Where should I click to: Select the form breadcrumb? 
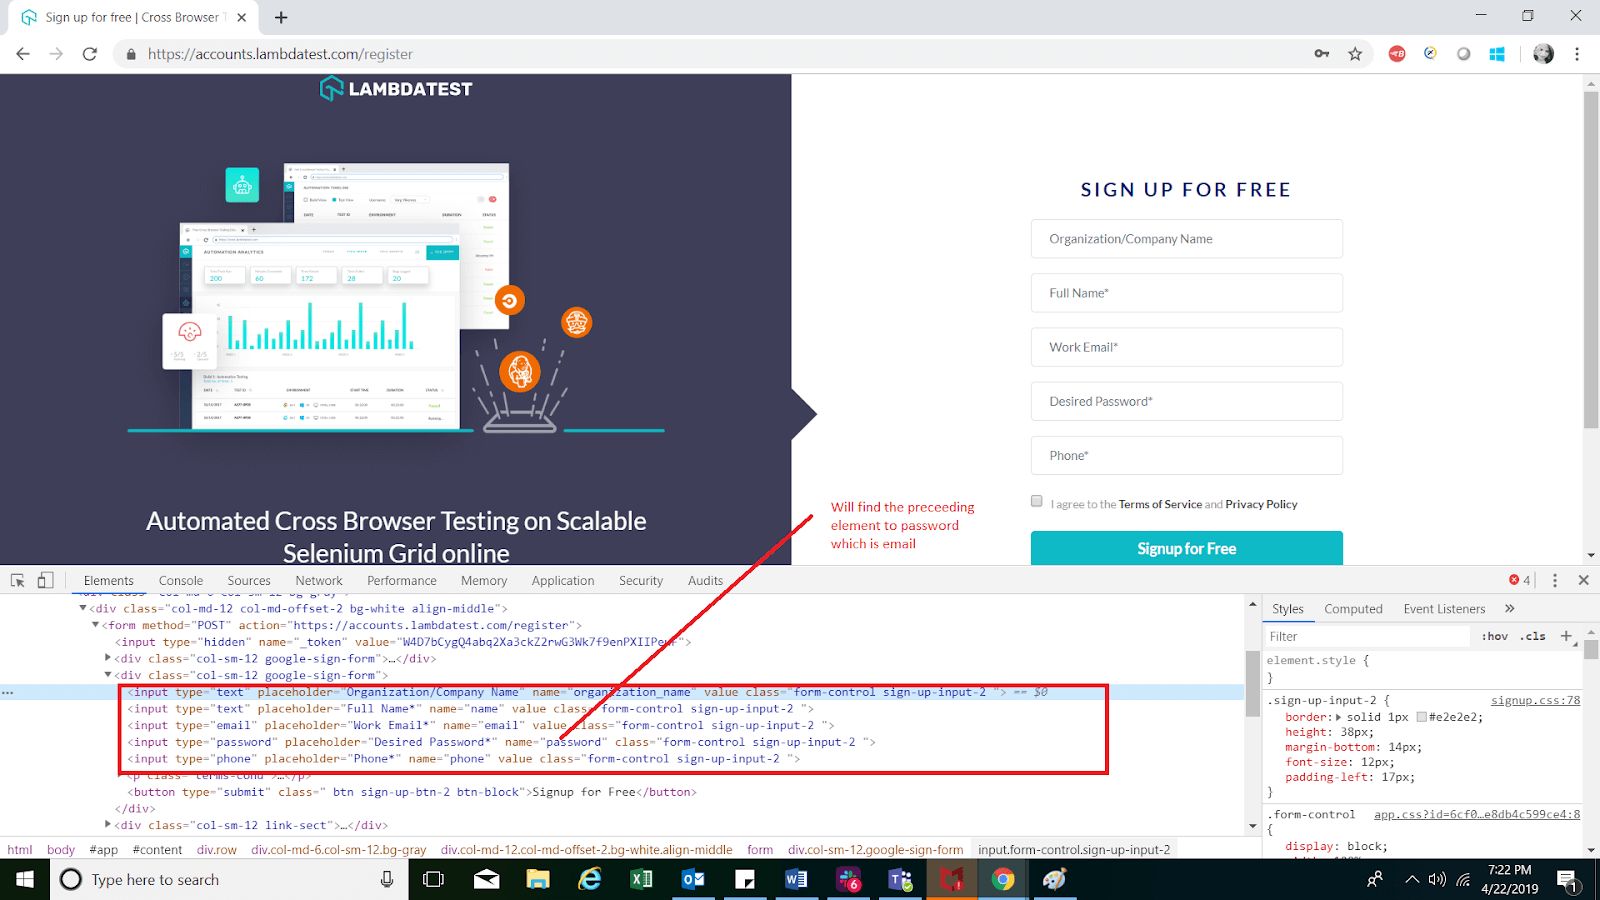[760, 849]
